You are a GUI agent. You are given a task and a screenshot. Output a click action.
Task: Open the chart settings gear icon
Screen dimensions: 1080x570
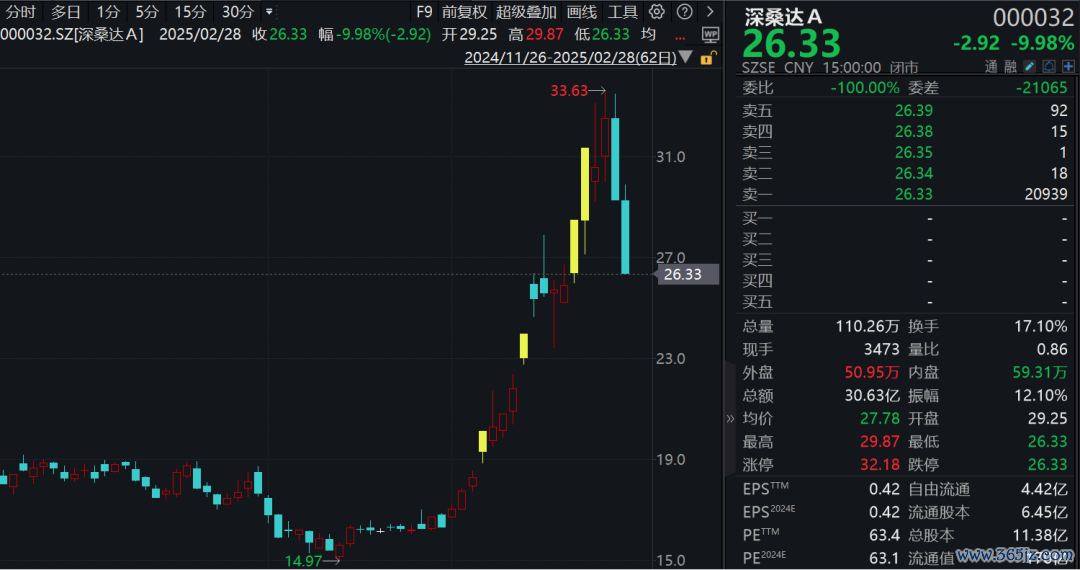(657, 12)
